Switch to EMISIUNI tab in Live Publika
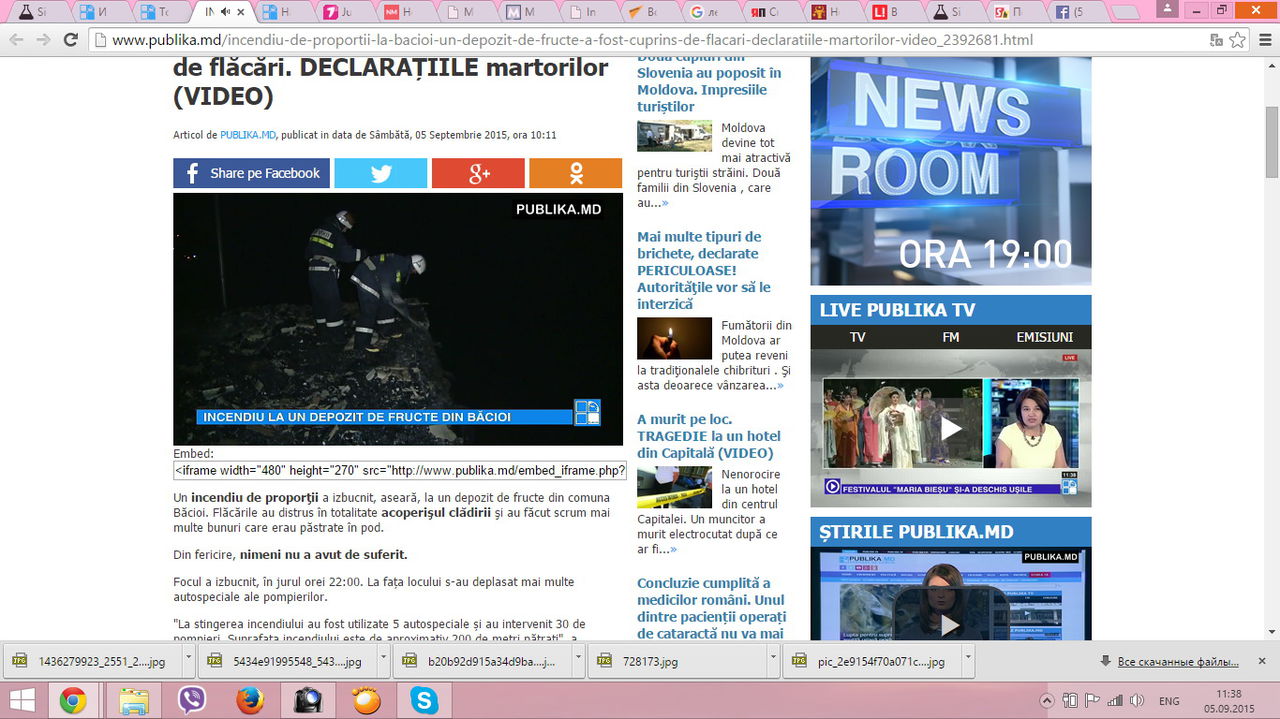Screen dimensions: 1280x719 pos(1044,337)
